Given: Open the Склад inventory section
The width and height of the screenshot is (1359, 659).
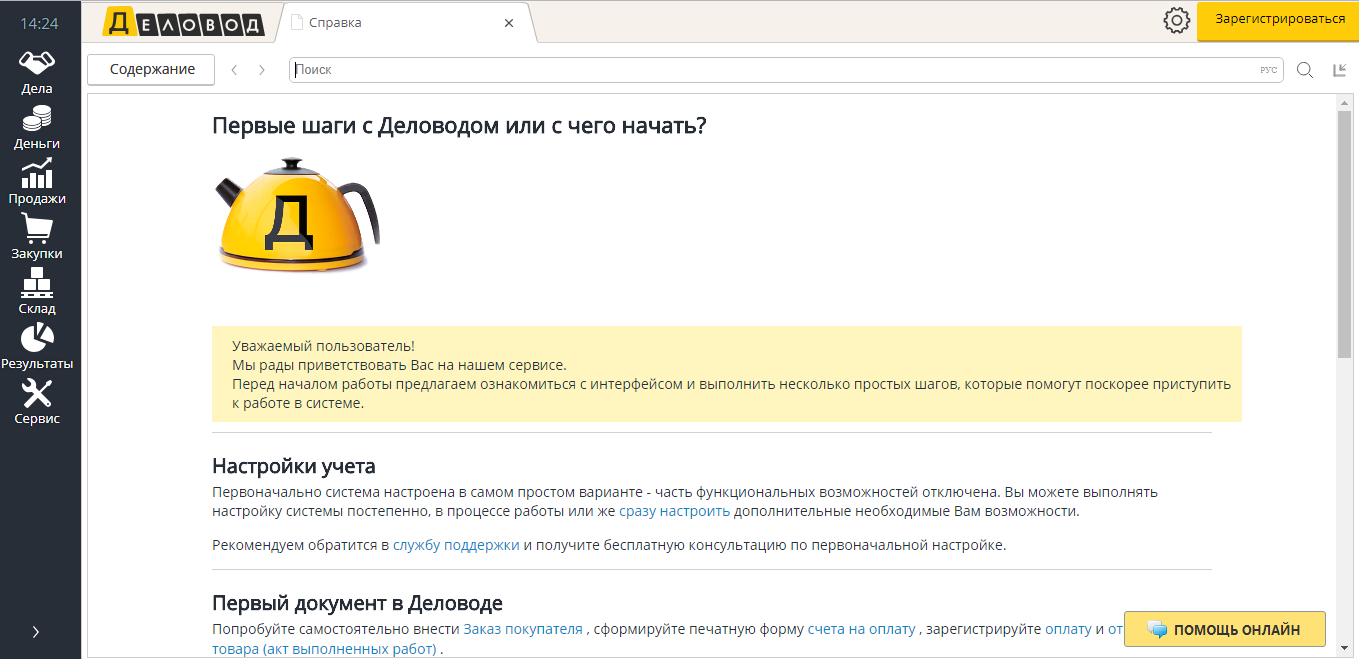Looking at the screenshot, I should coord(37,290).
